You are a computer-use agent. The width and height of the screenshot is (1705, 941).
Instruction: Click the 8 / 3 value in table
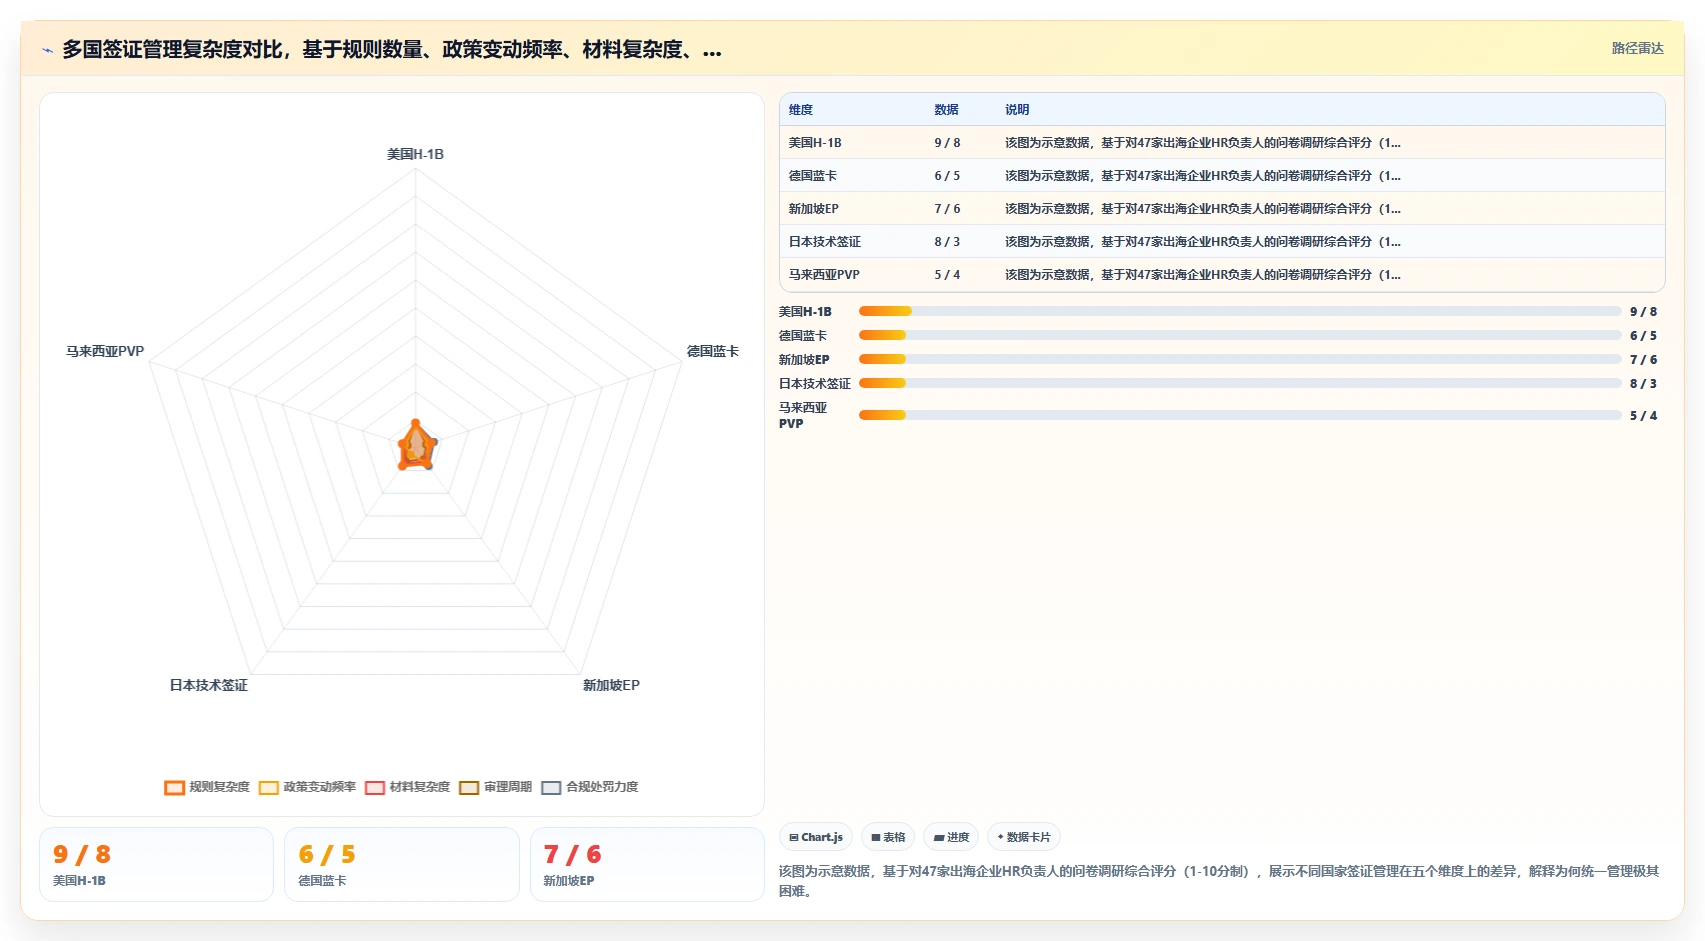click(x=947, y=242)
